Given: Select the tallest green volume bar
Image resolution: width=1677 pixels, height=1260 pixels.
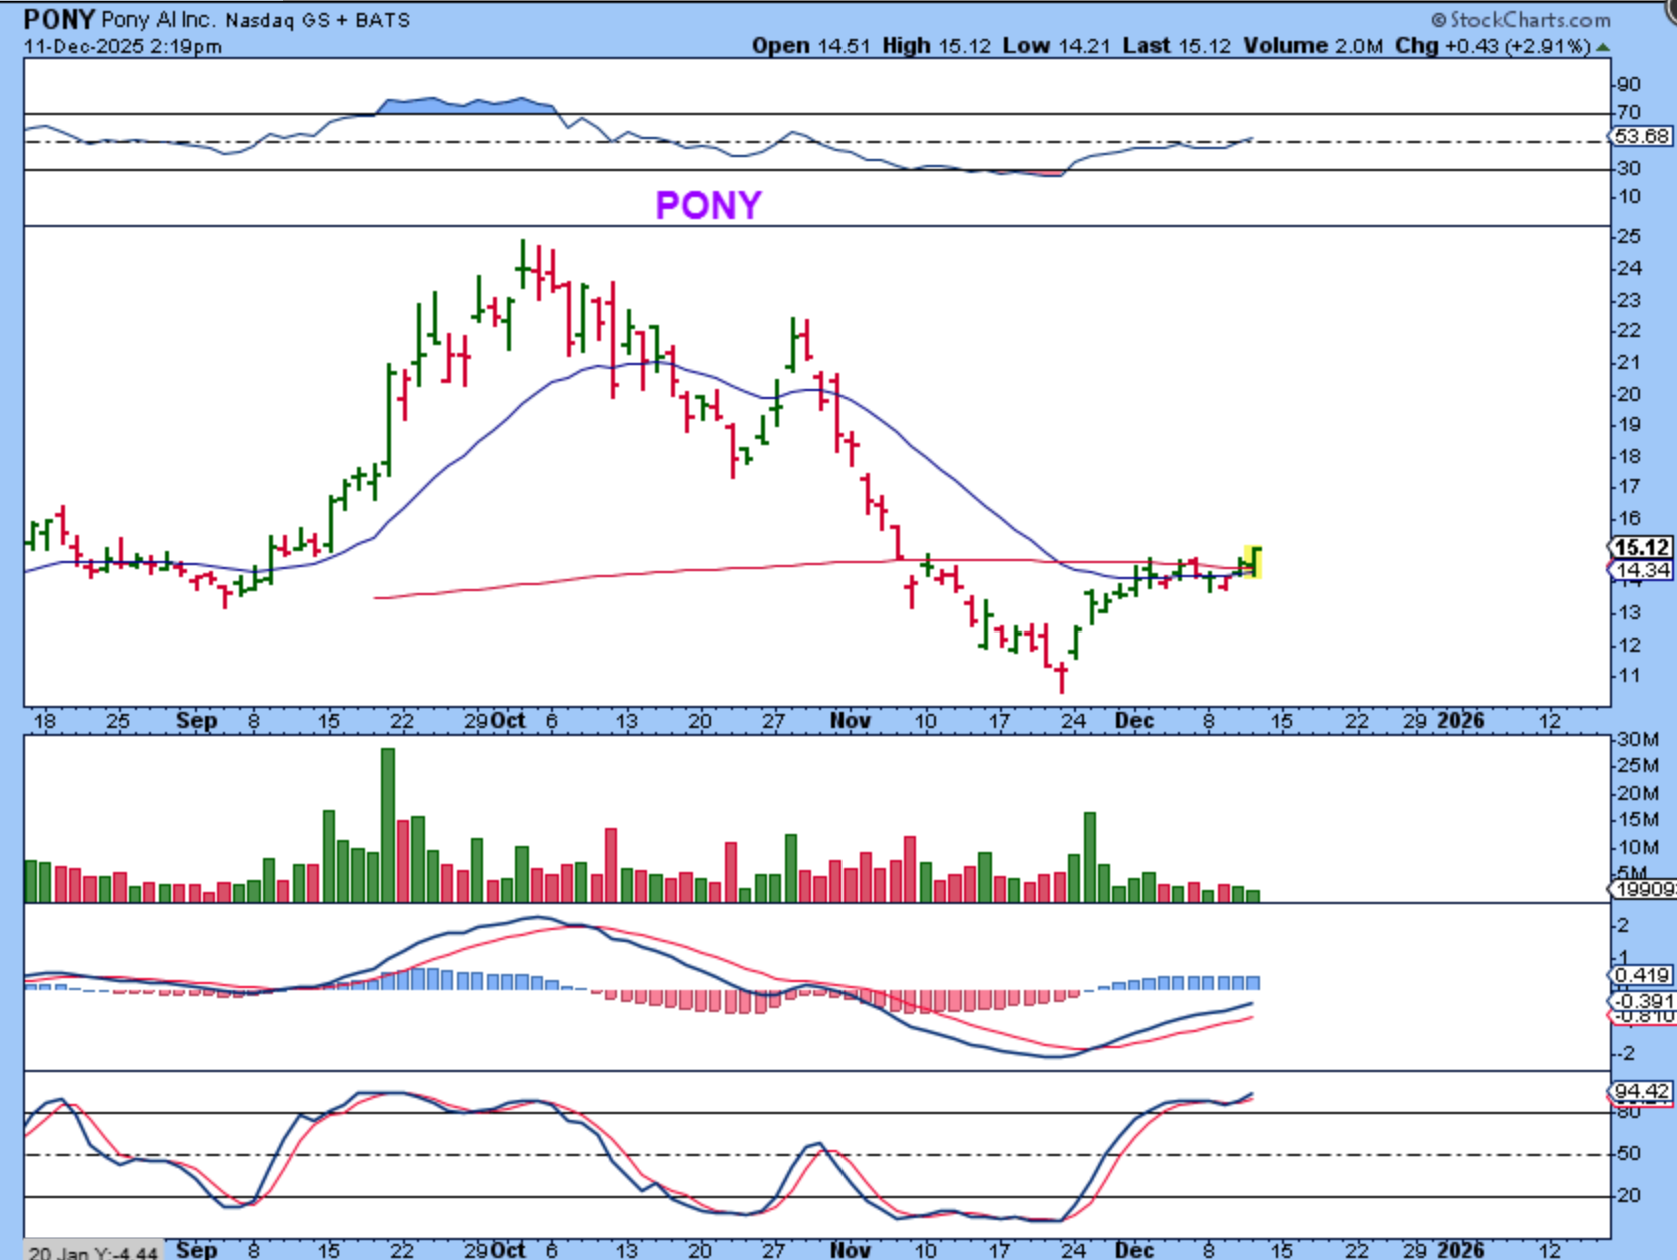Looking at the screenshot, I should click(x=388, y=825).
